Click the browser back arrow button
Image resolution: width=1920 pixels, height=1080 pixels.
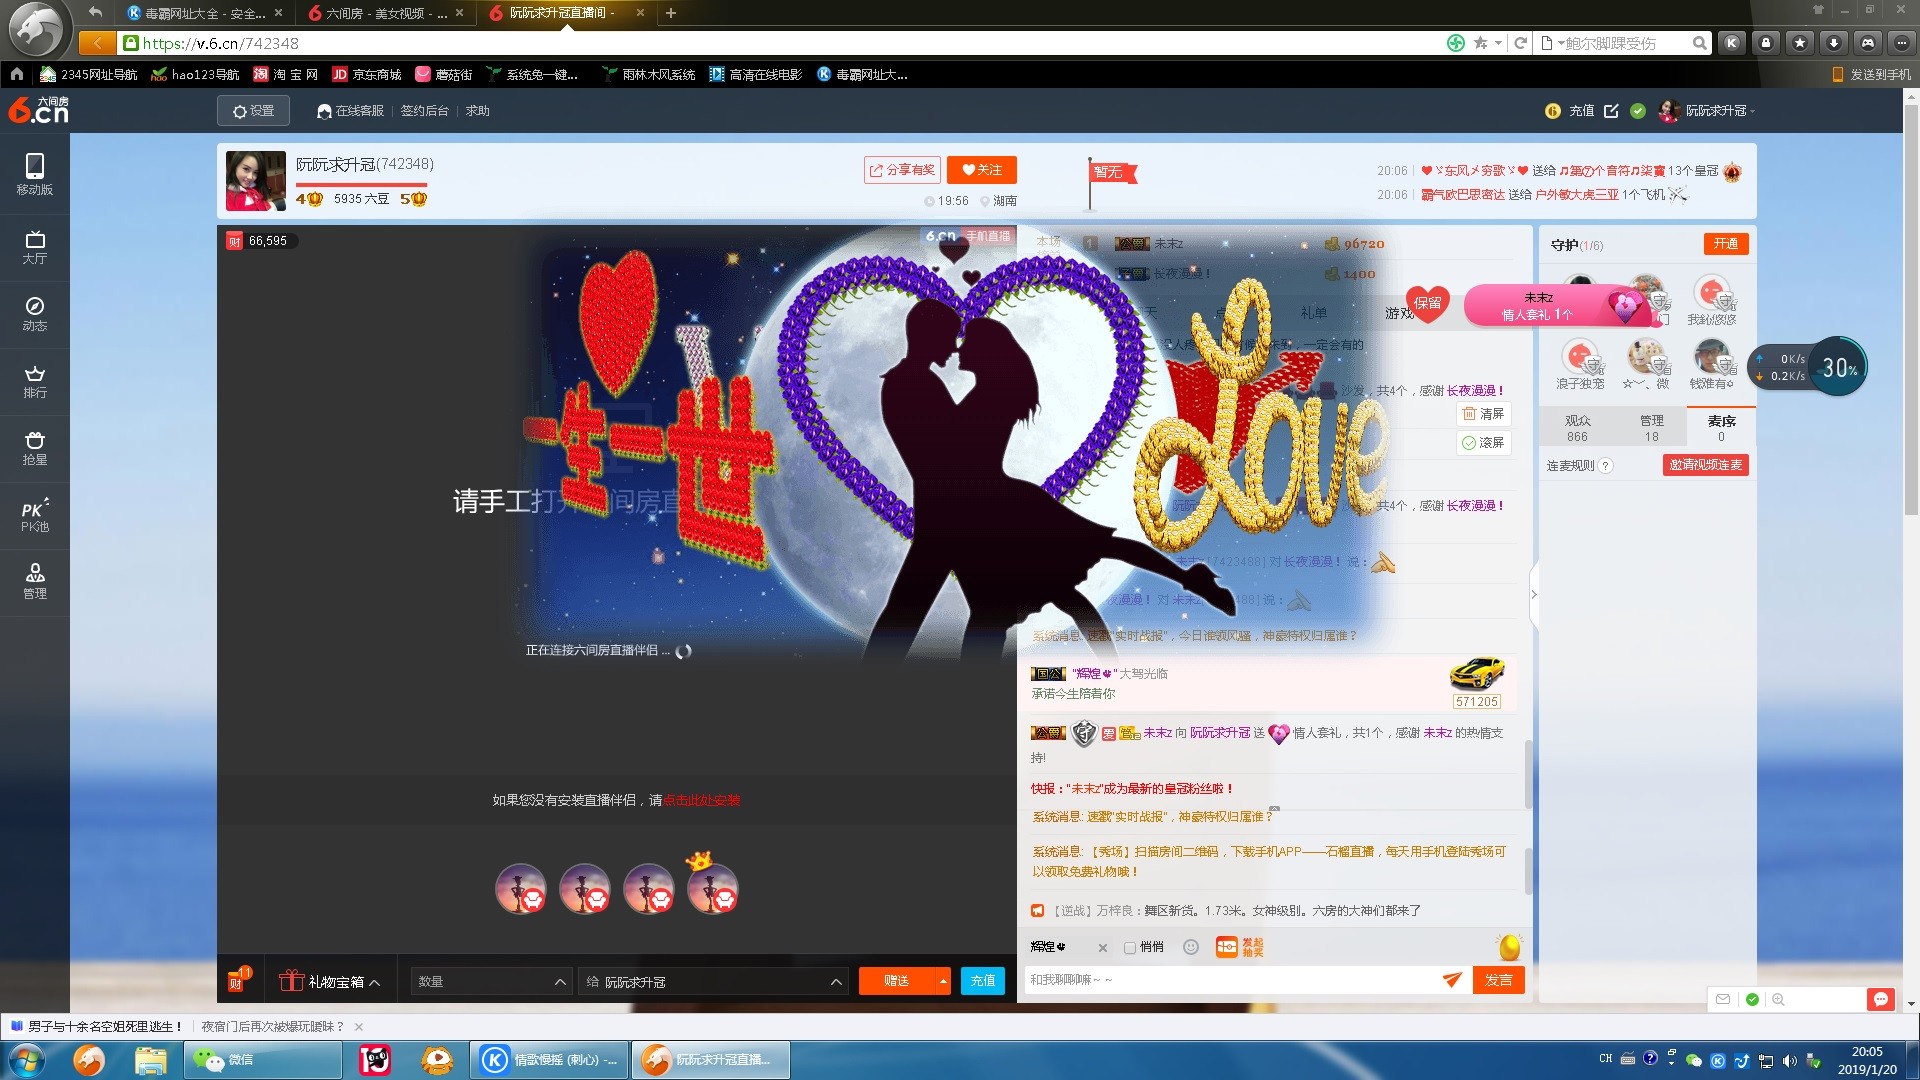(97, 43)
